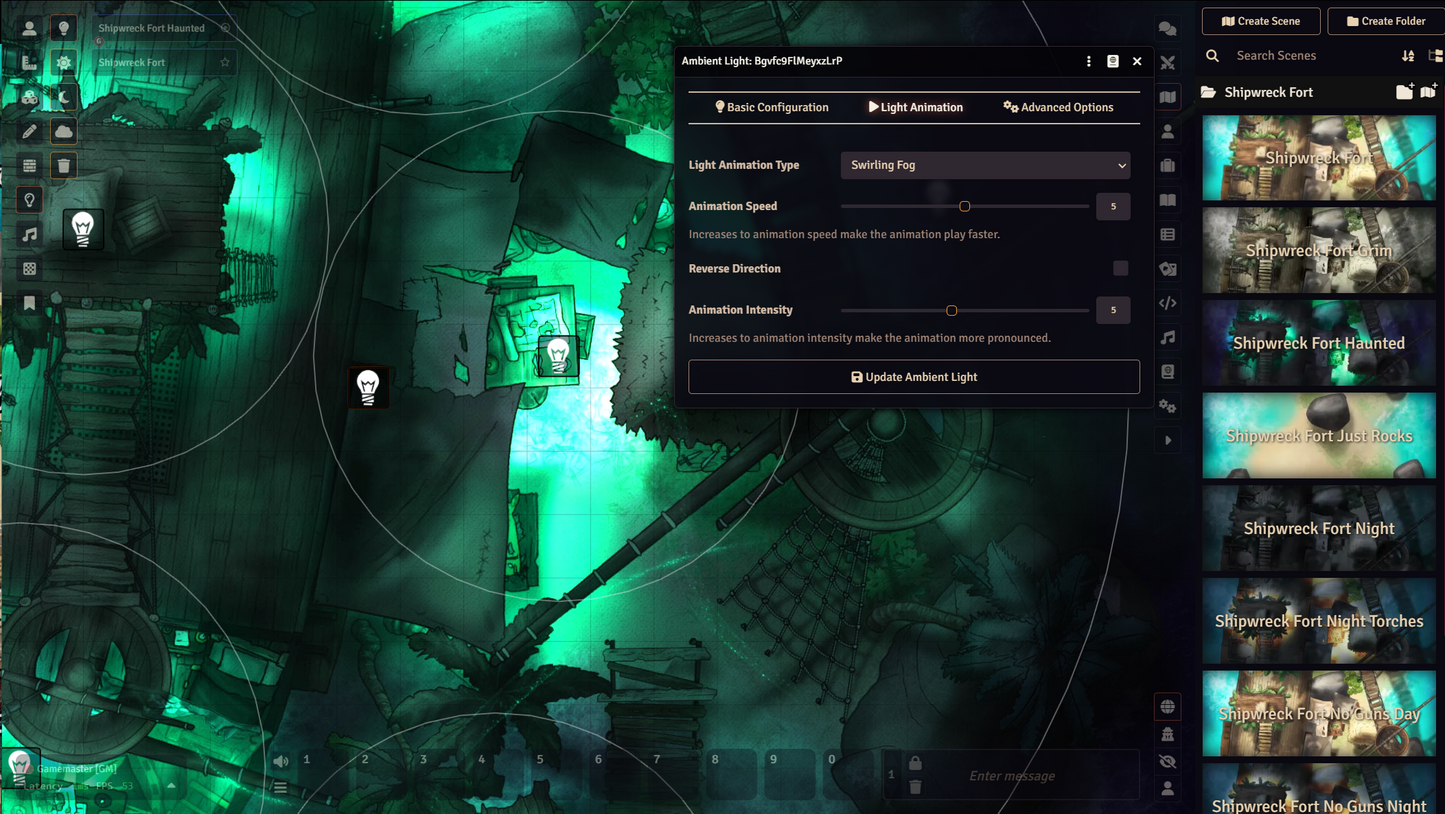Open the Shipwreck Fort Just Rocks thumbnail
Image resolution: width=1445 pixels, height=814 pixels.
click(x=1319, y=435)
